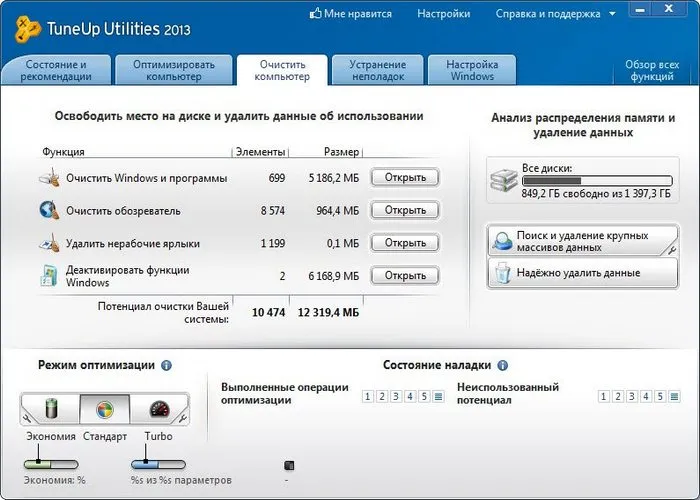Open page 2 of Неиспользованный потенциал
Image resolution: width=700 pixels, height=500 pixels.
(x=618, y=396)
